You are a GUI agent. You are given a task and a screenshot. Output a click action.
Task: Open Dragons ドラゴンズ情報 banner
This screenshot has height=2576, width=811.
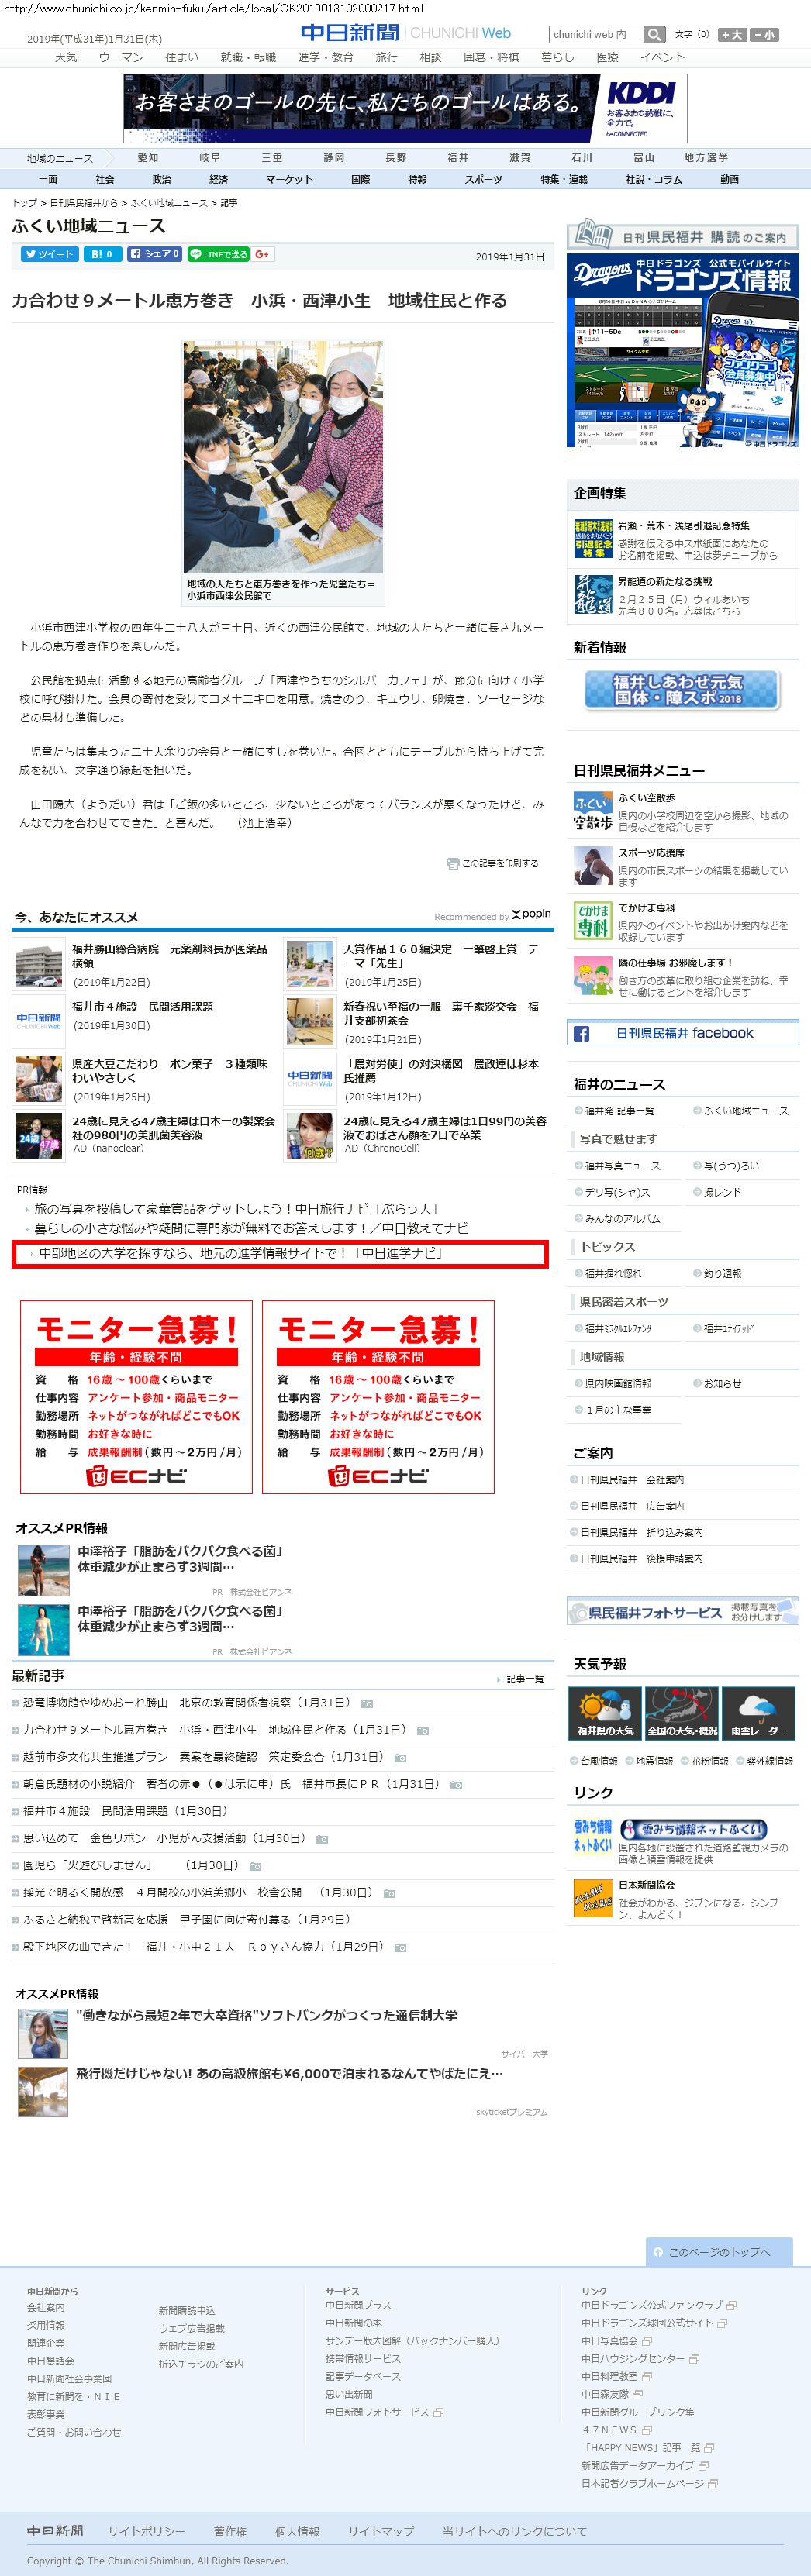(683, 350)
